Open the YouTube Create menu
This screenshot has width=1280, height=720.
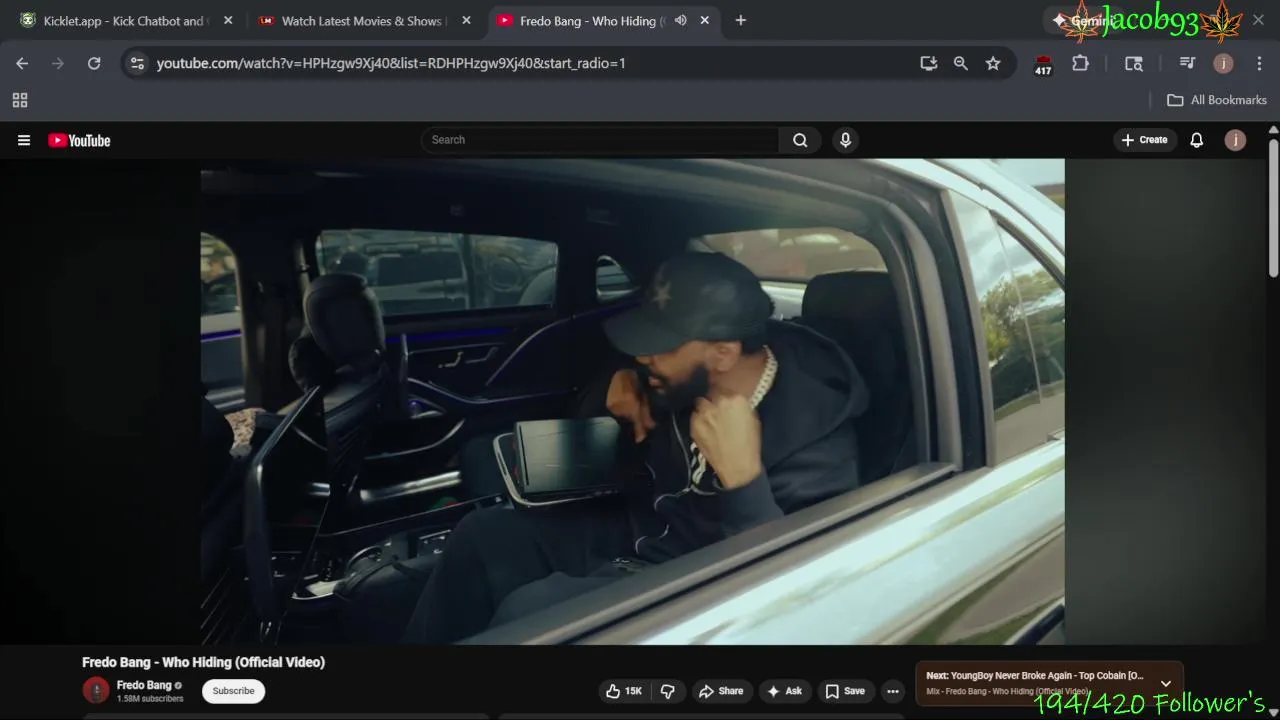[1144, 140]
